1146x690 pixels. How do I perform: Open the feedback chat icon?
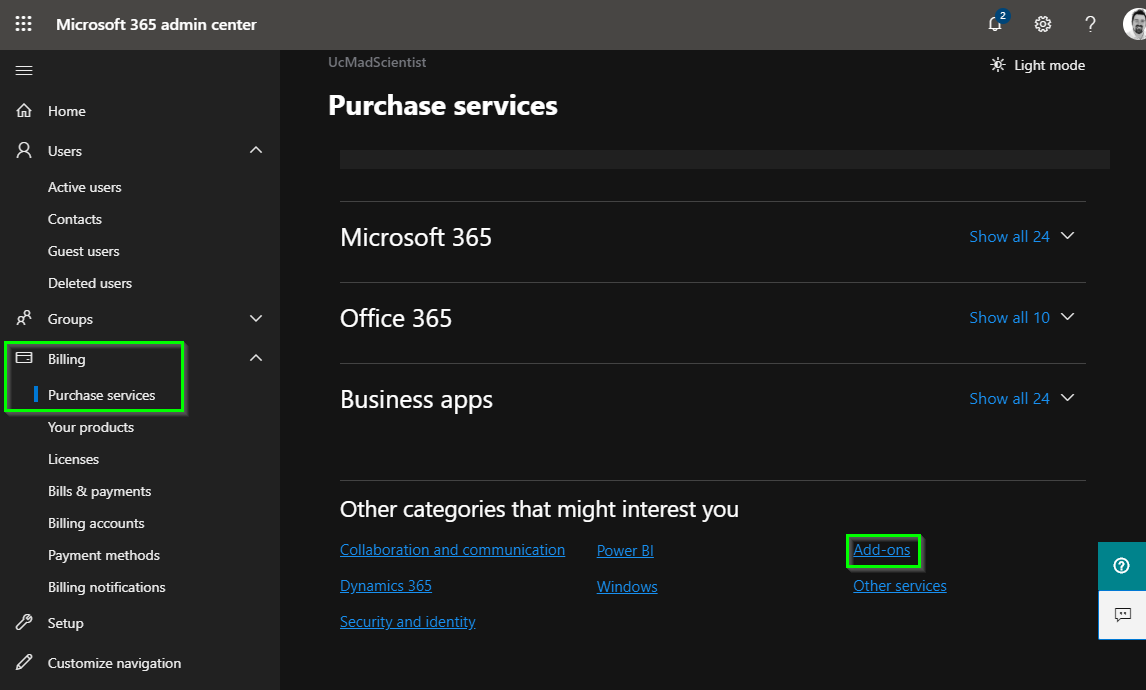point(1121,615)
